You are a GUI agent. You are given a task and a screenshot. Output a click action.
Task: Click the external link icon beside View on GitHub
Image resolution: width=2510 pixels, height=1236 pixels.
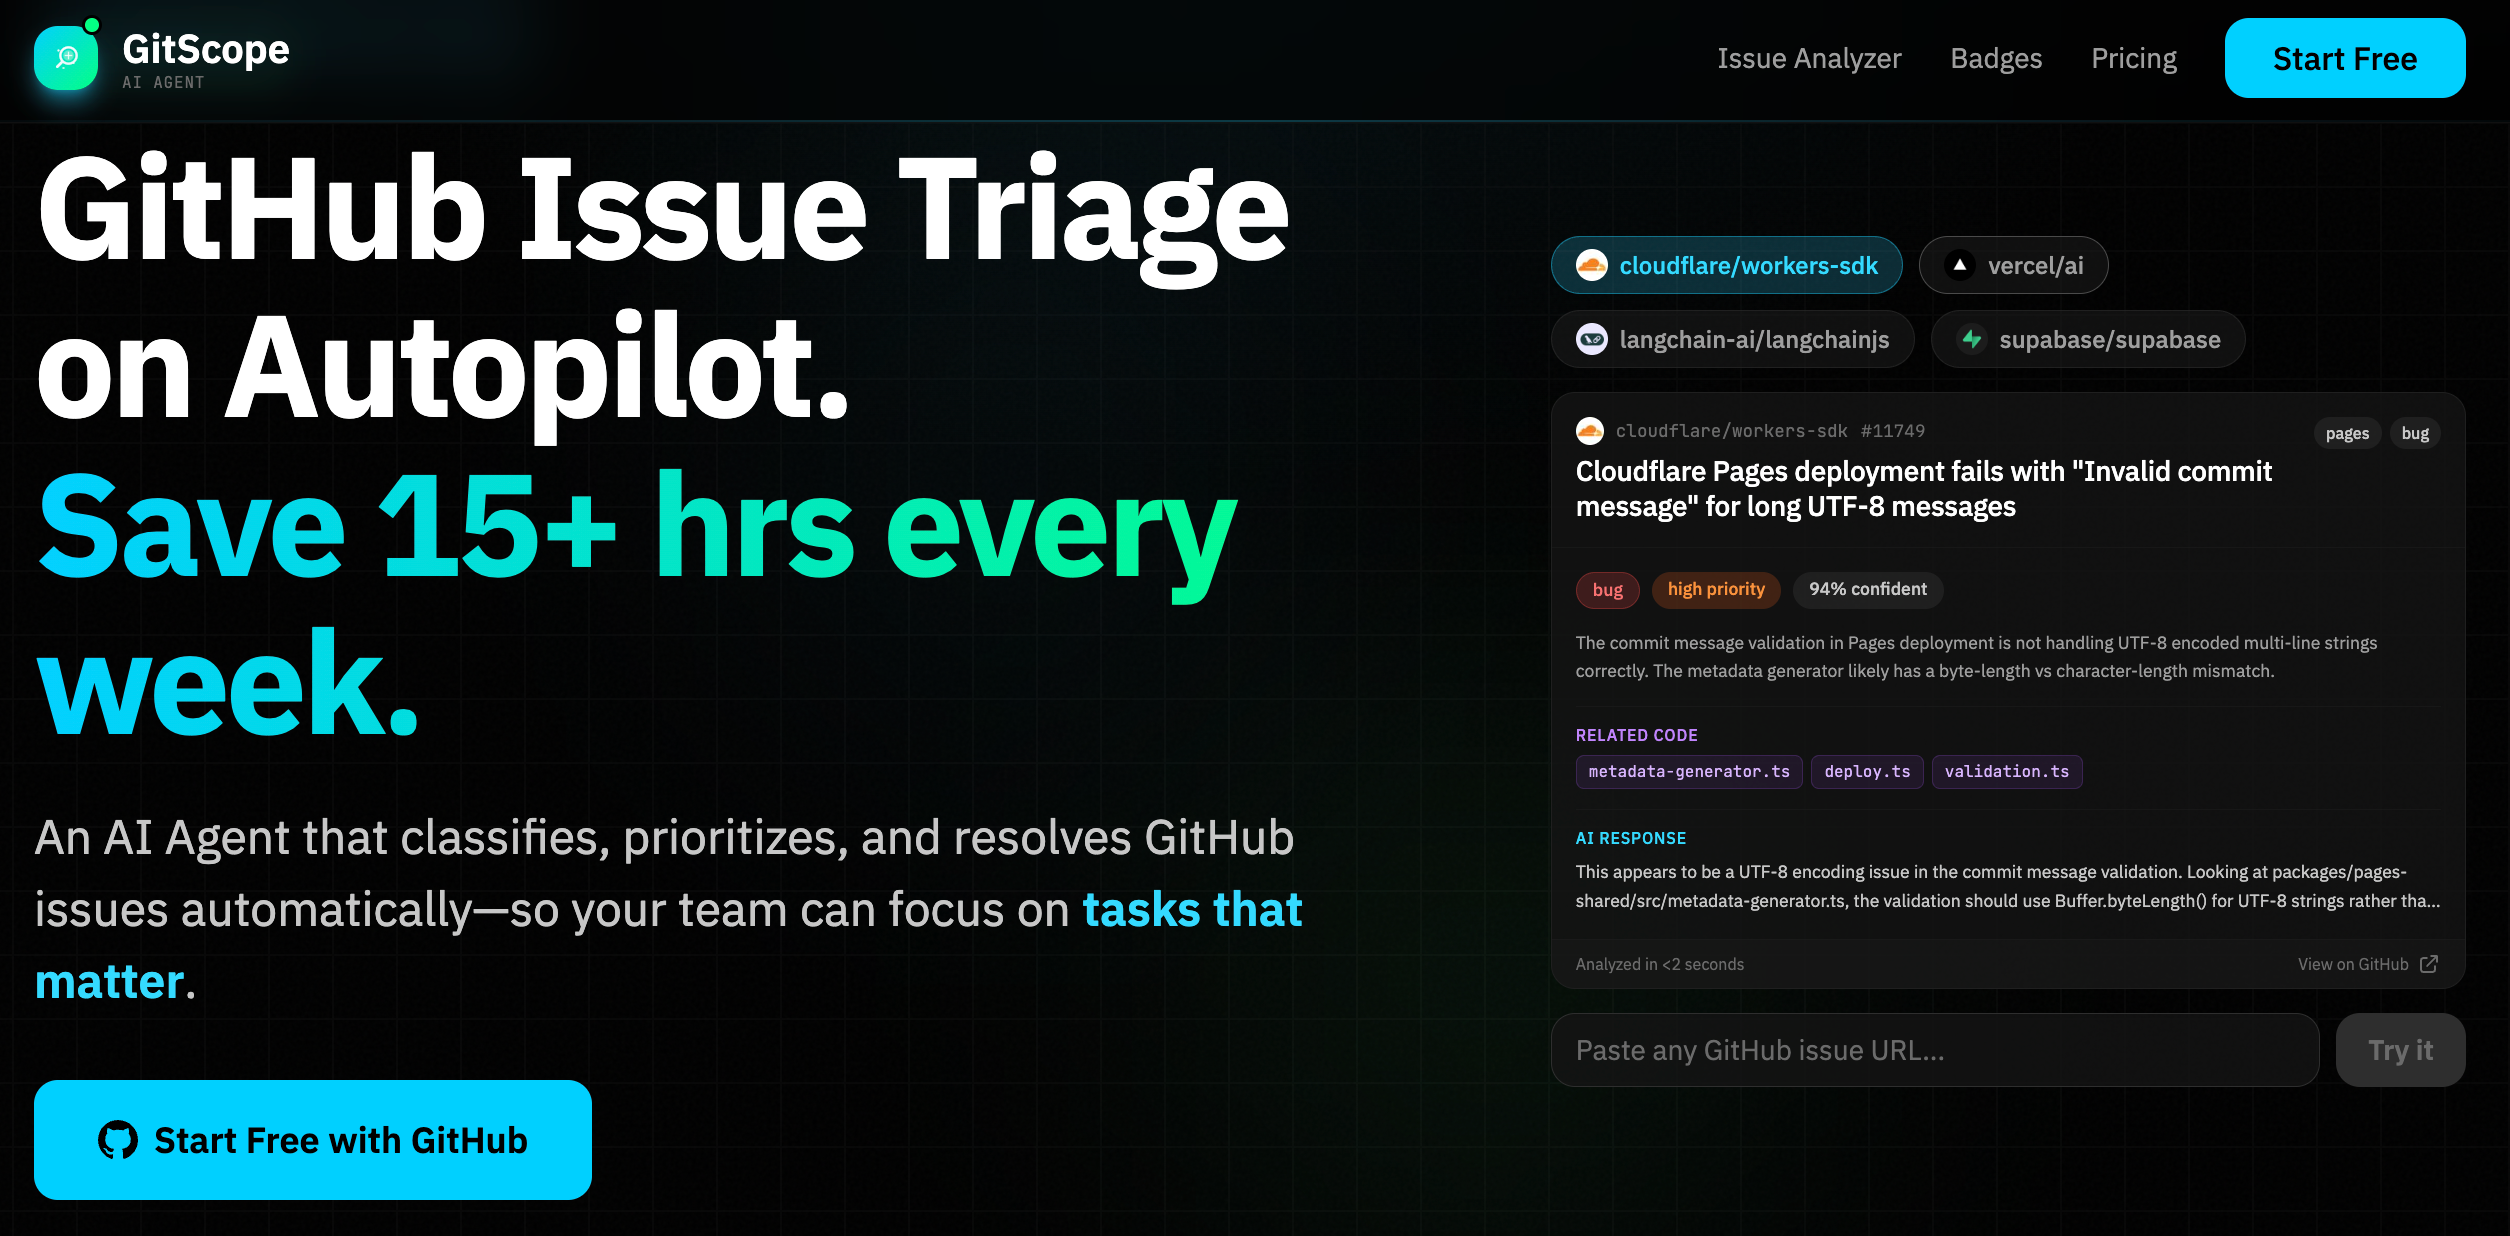click(2429, 964)
